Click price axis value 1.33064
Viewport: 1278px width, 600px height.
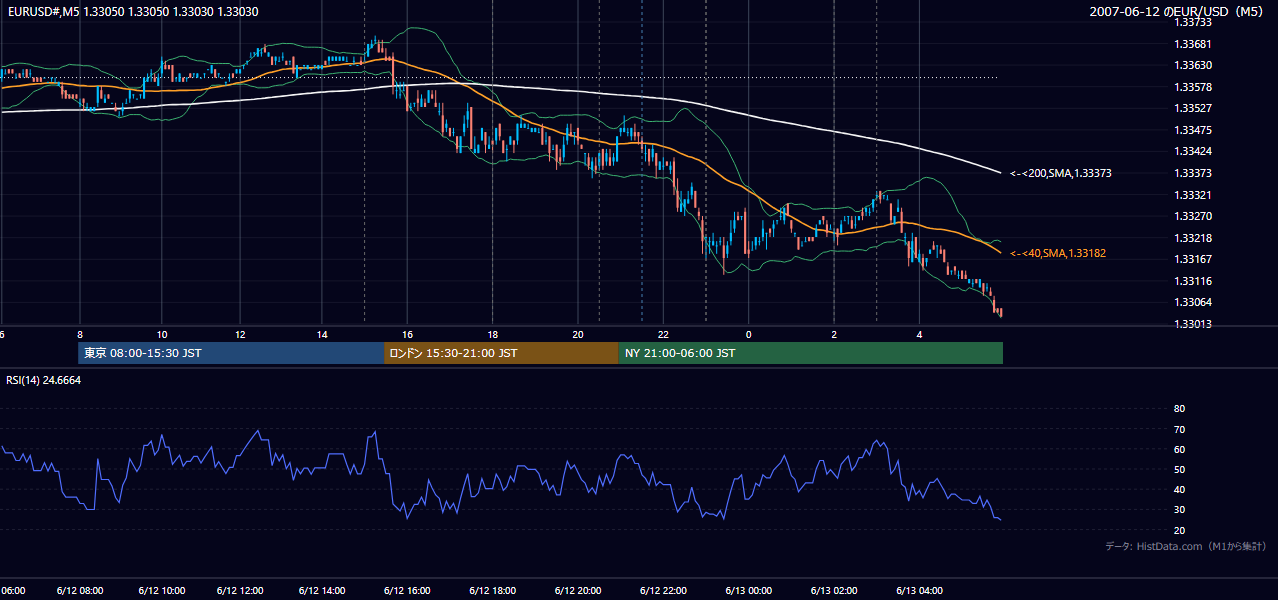click(1194, 302)
